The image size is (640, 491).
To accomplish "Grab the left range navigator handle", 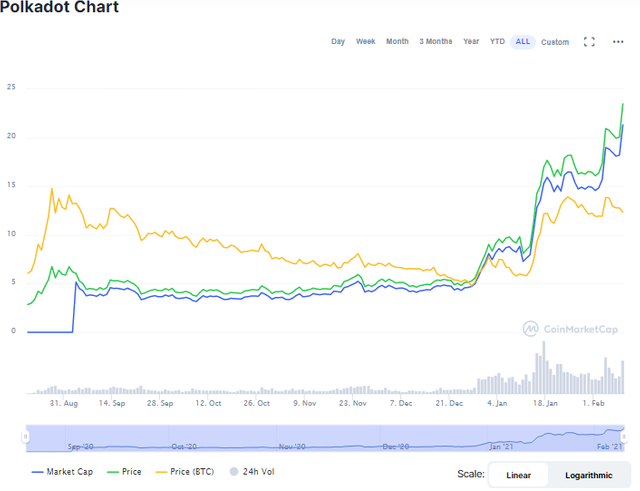I will pyautogui.click(x=25, y=437).
